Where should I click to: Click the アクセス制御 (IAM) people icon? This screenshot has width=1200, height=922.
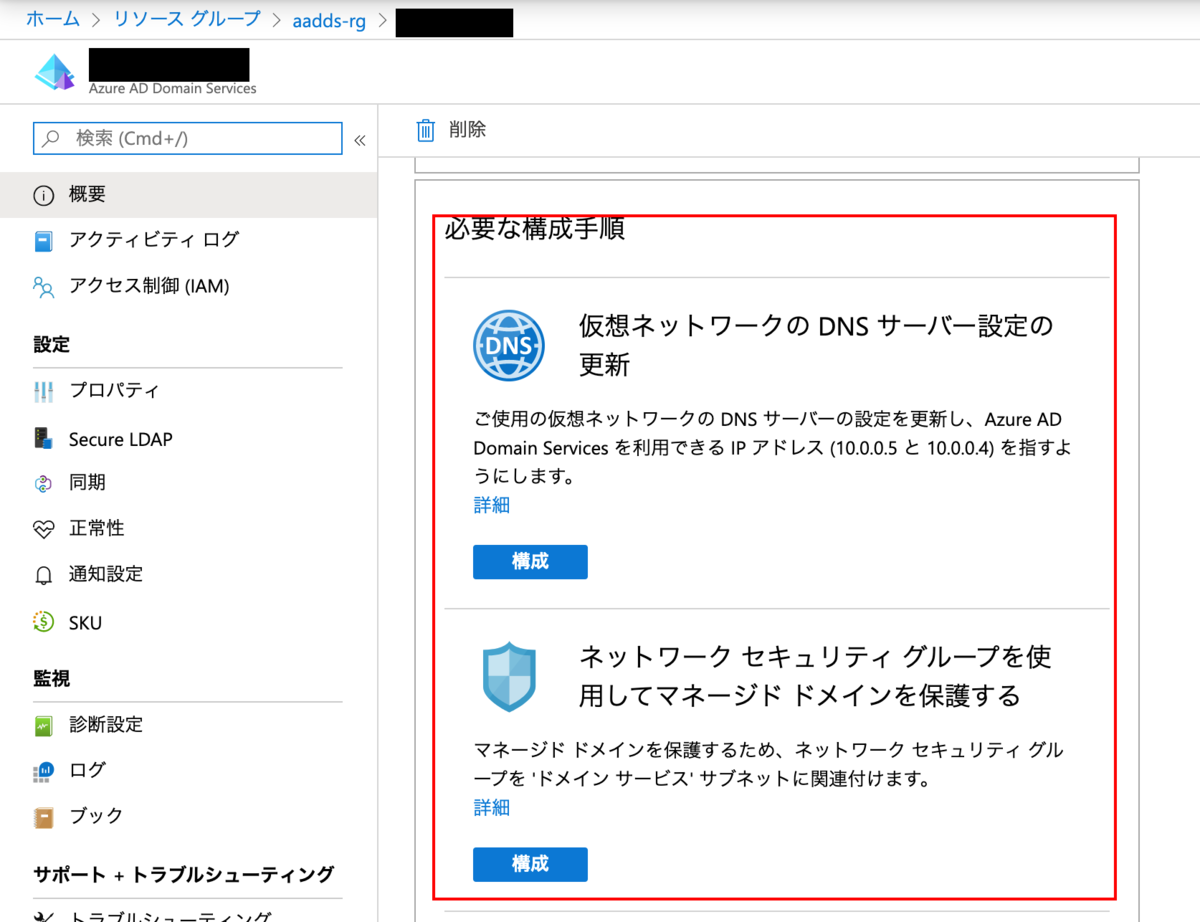(43, 288)
